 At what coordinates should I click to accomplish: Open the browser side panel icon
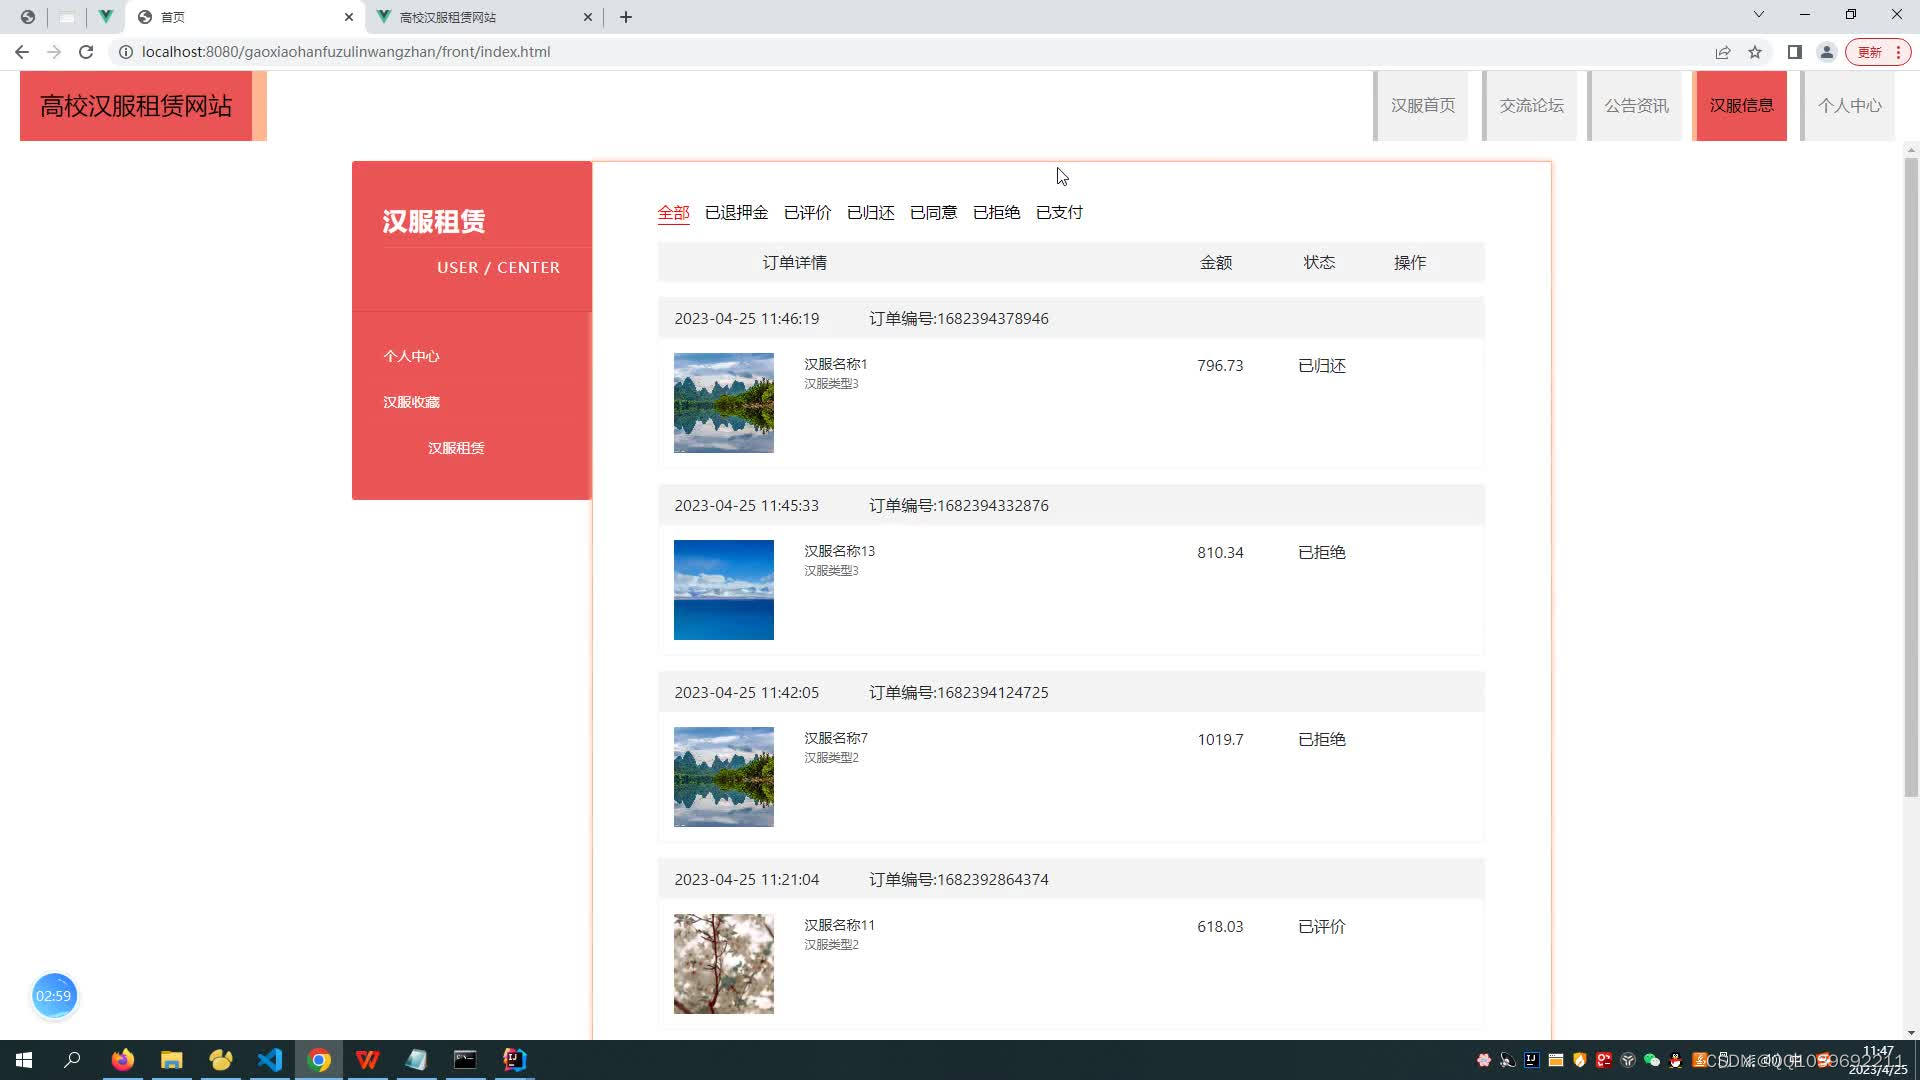1795,52
